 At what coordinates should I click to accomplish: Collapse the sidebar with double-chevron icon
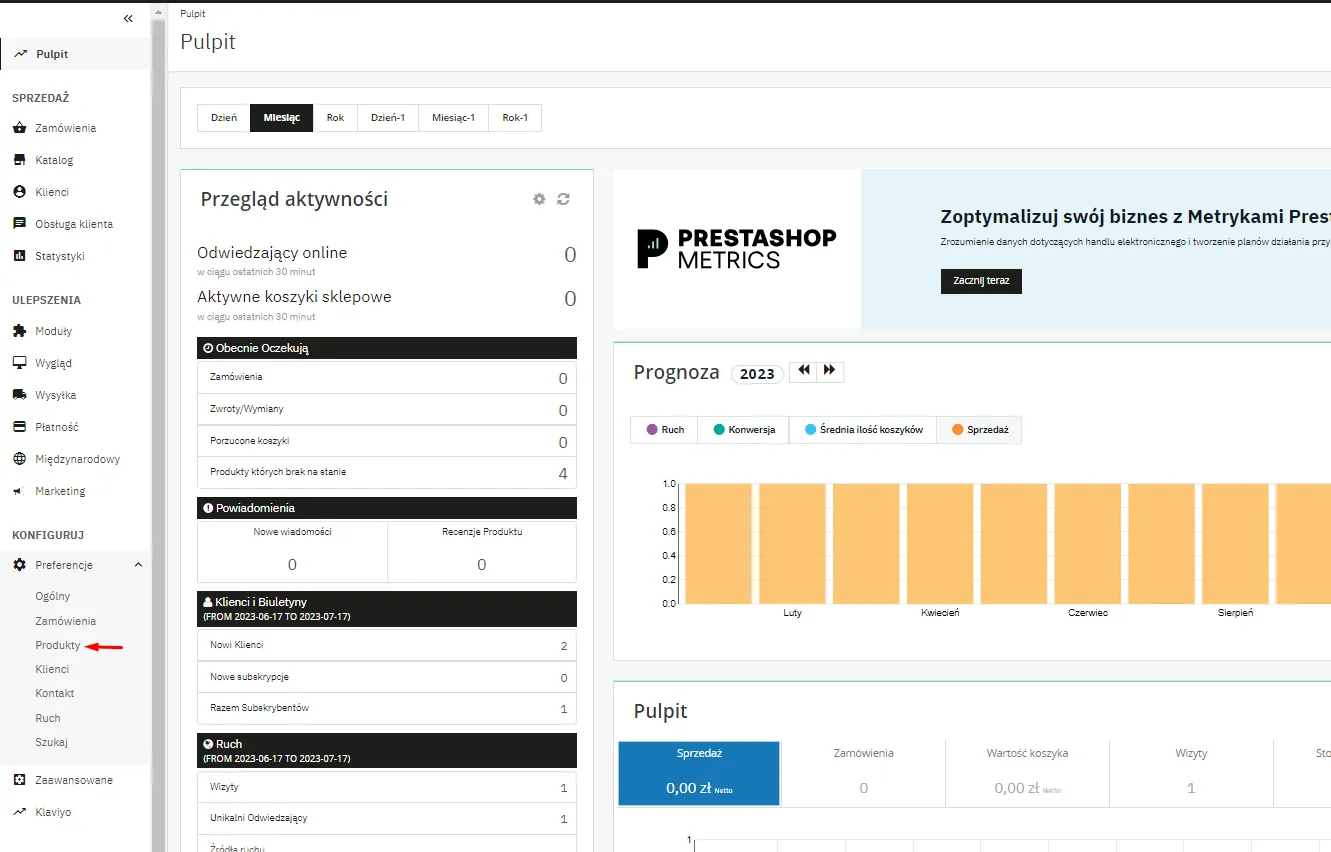128,18
